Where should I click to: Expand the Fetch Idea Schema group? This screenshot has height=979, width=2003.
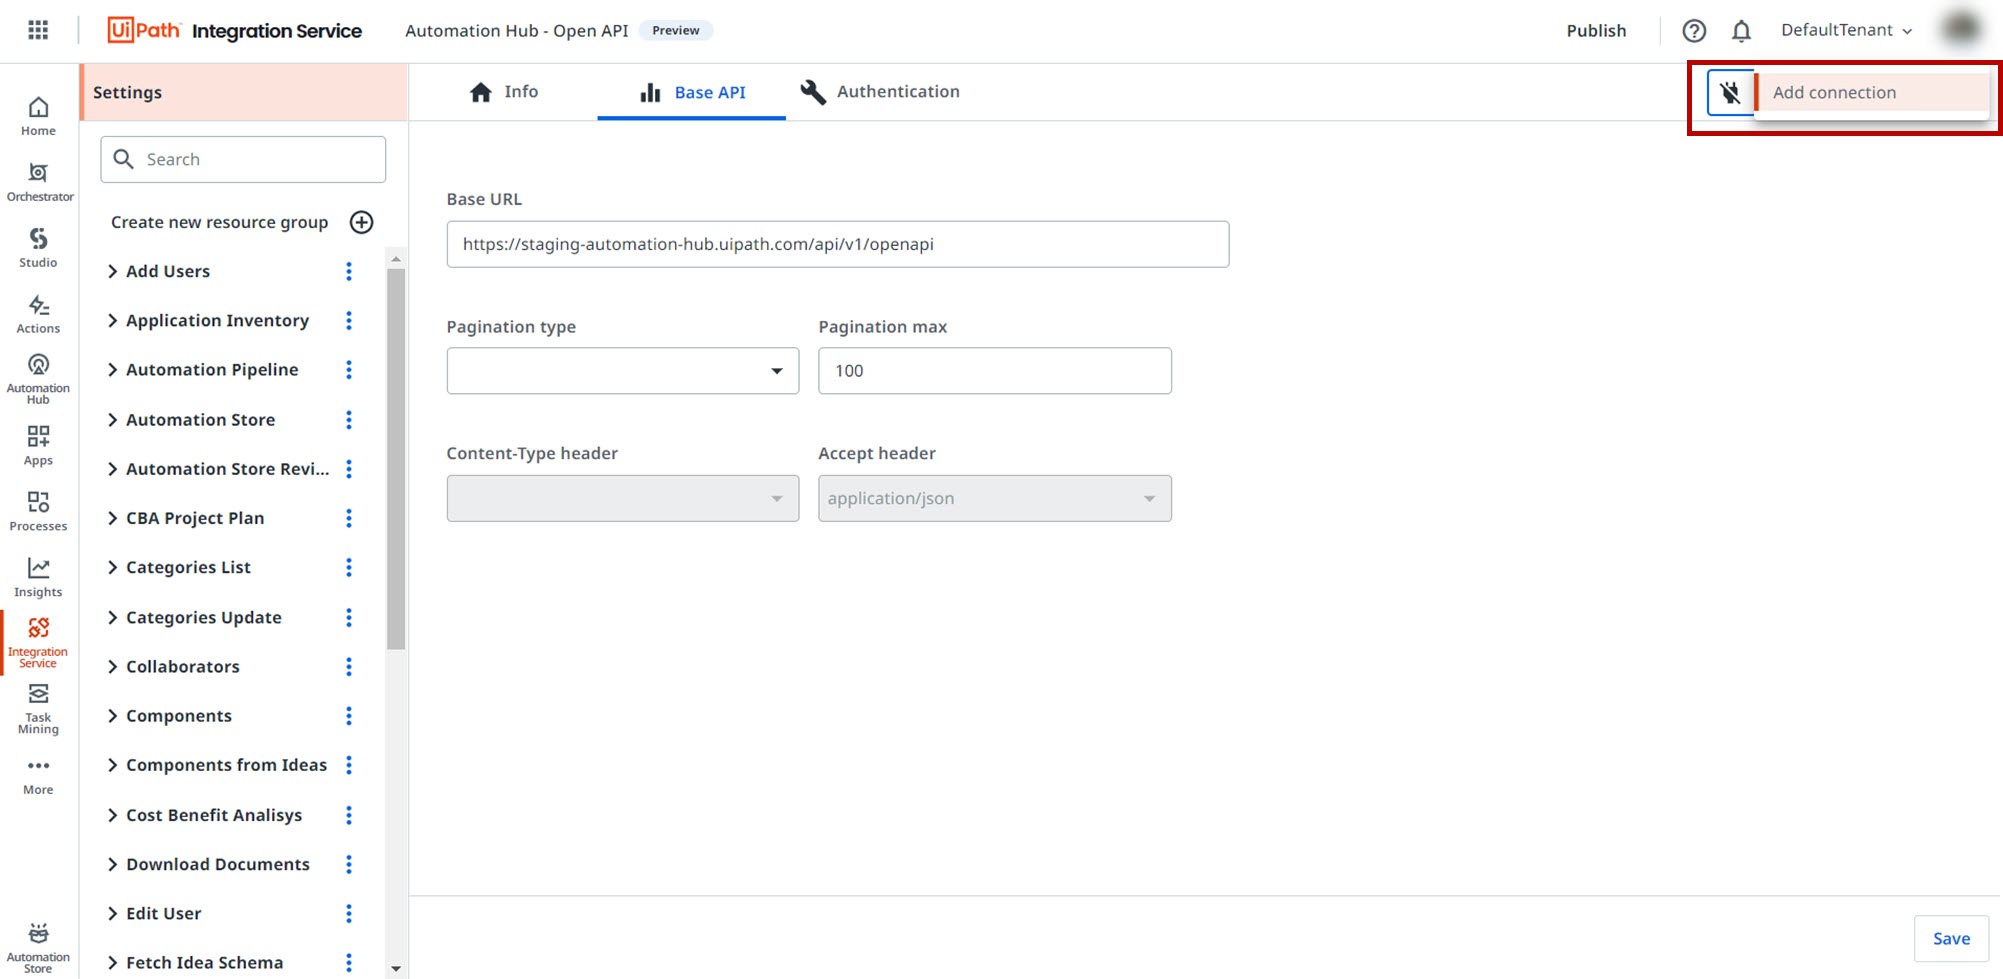pos(112,963)
